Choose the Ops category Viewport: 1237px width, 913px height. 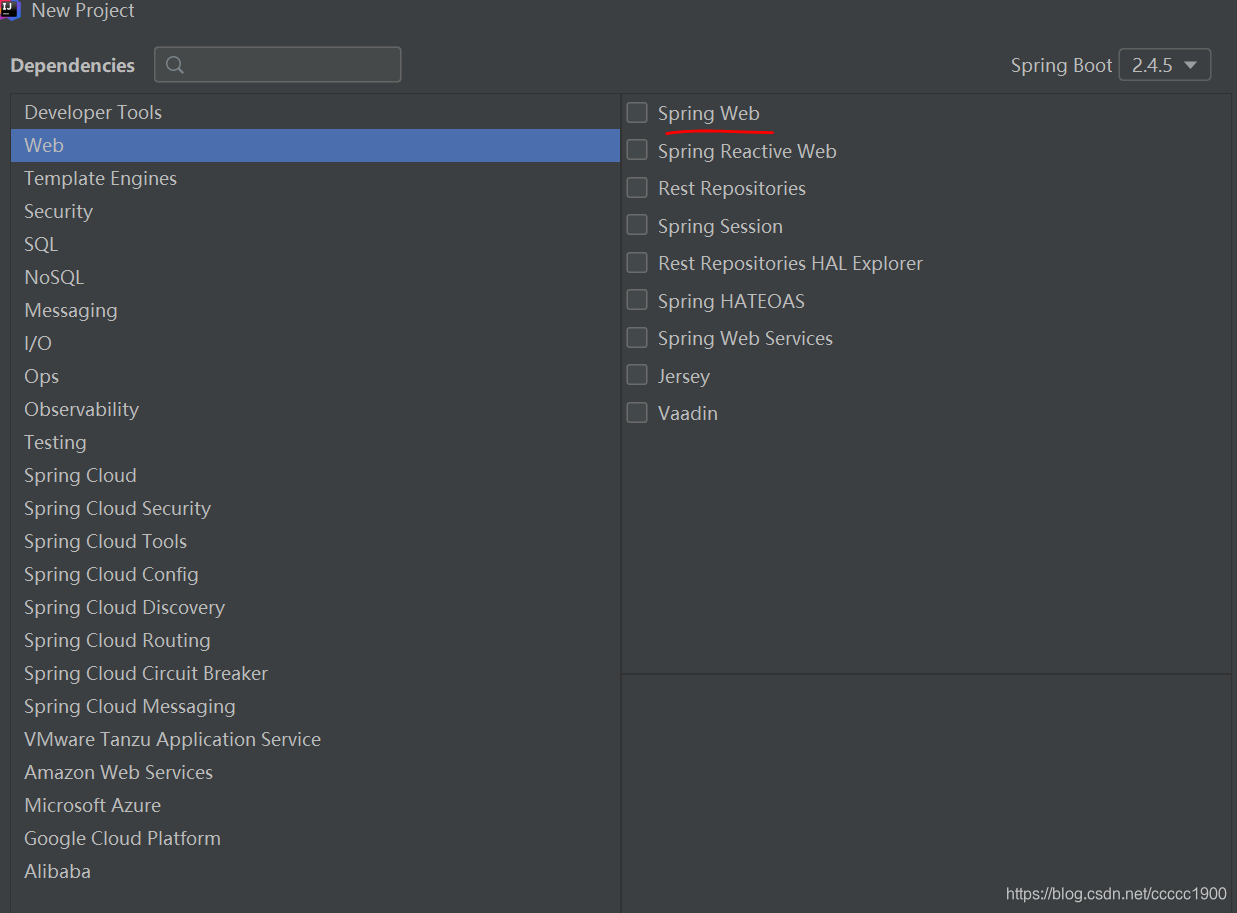tap(315, 376)
